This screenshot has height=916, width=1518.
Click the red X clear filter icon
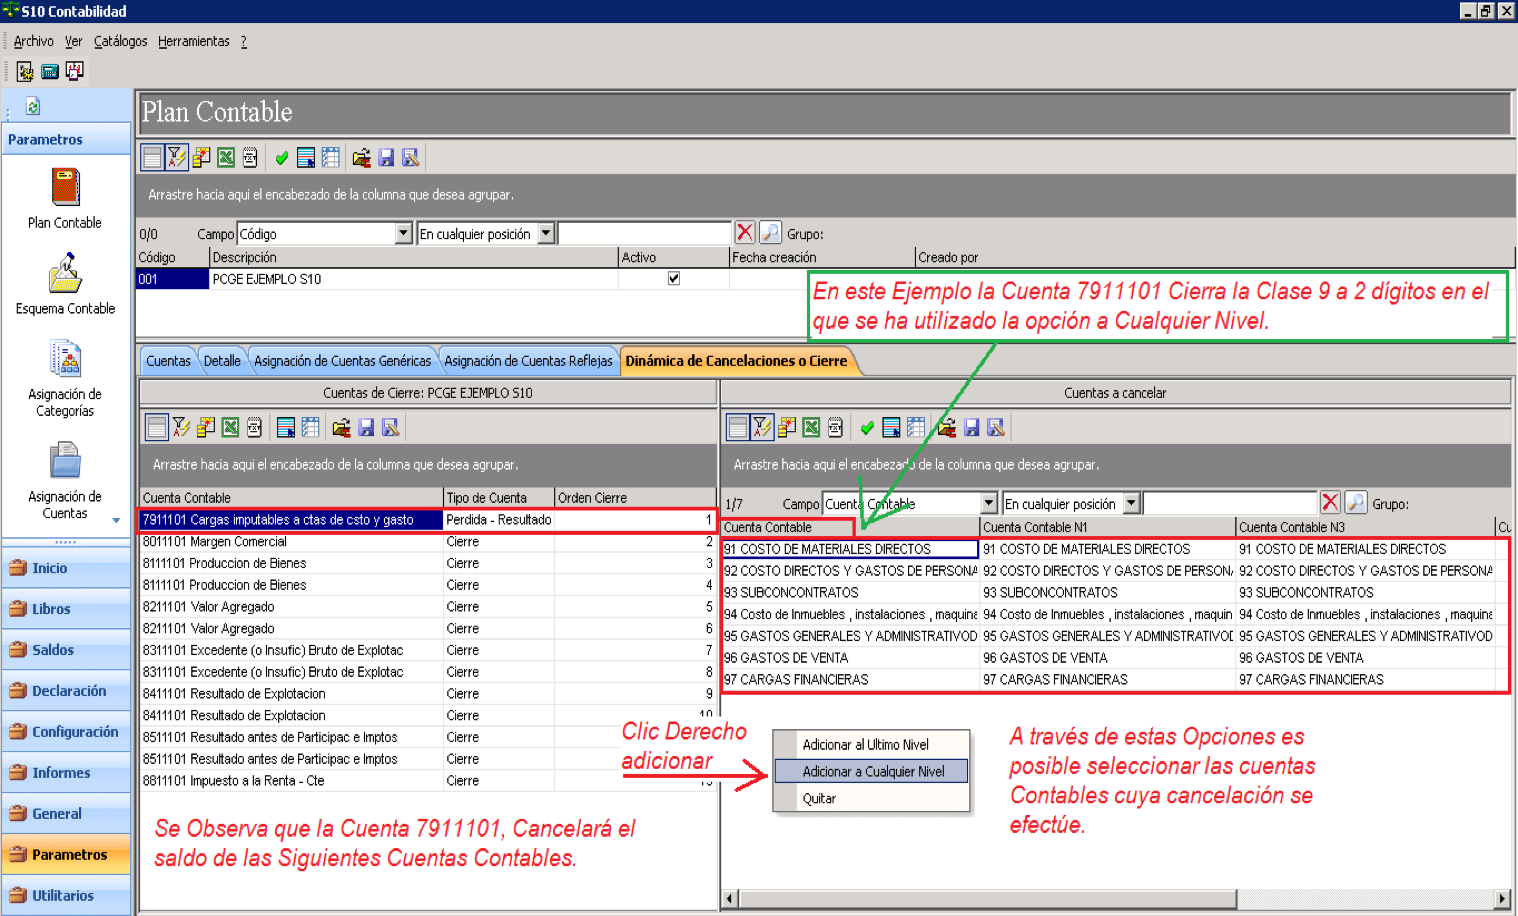[x=745, y=233]
